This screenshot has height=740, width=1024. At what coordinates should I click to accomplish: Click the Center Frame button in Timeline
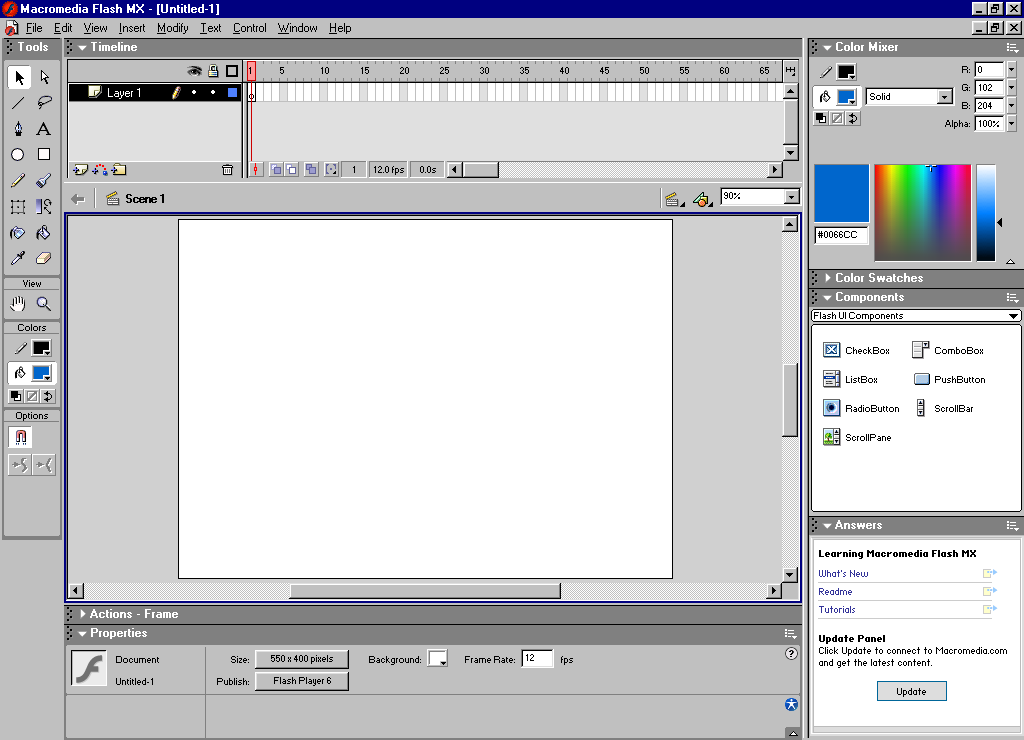tap(255, 170)
